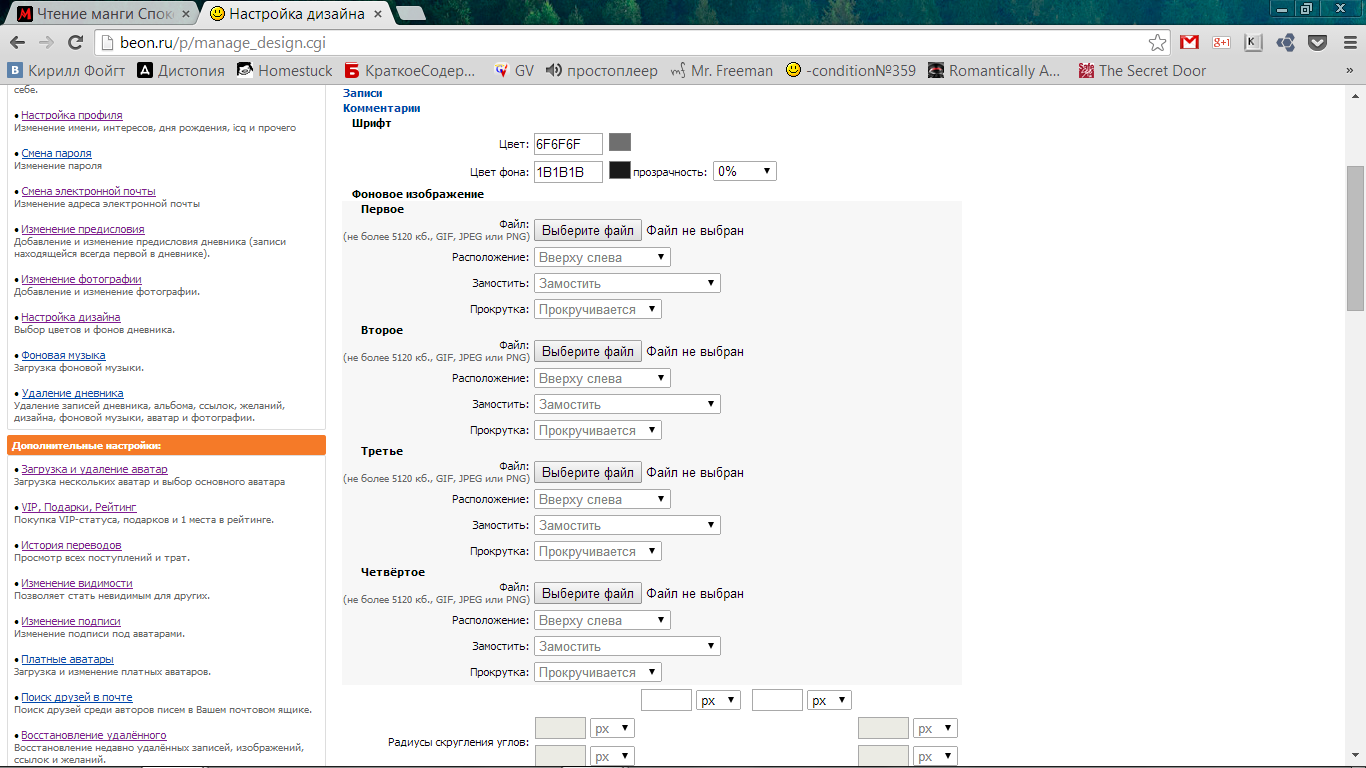Open Смена пароля link
1366x768 pixels.
(x=56, y=153)
